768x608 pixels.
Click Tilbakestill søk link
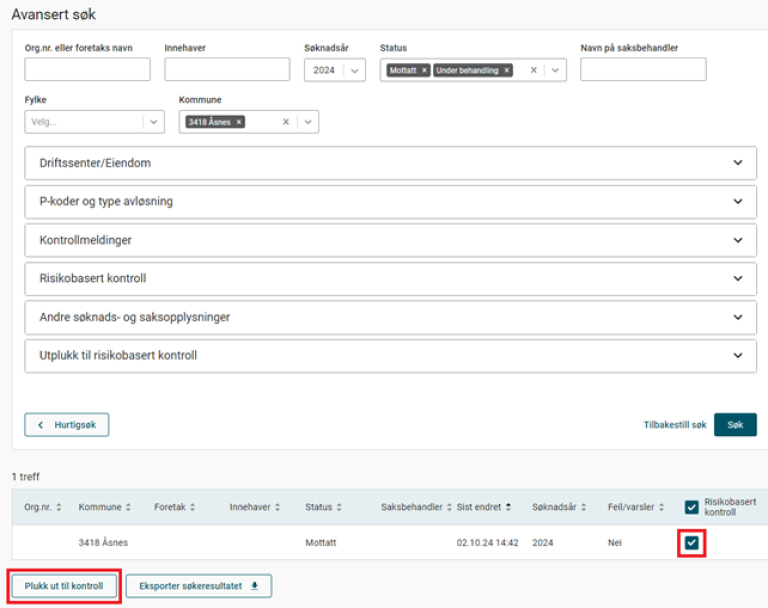tap(674, 425)
